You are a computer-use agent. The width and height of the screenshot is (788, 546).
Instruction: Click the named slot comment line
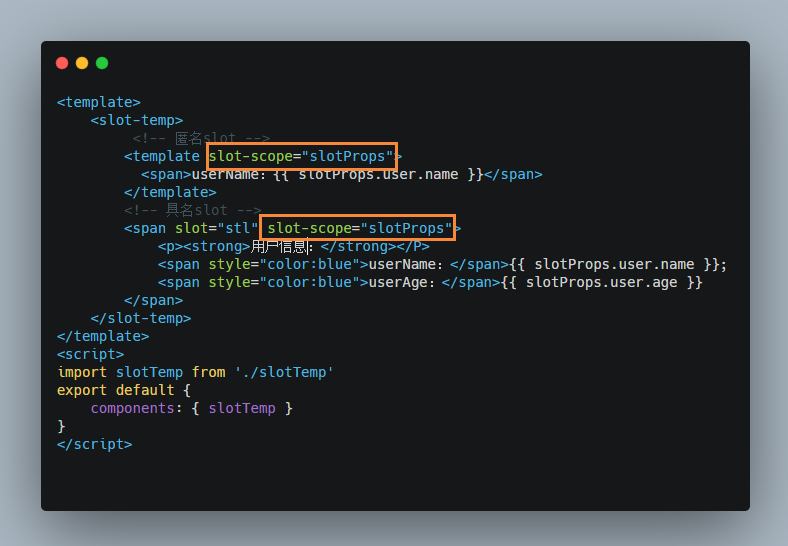point(193,210)
